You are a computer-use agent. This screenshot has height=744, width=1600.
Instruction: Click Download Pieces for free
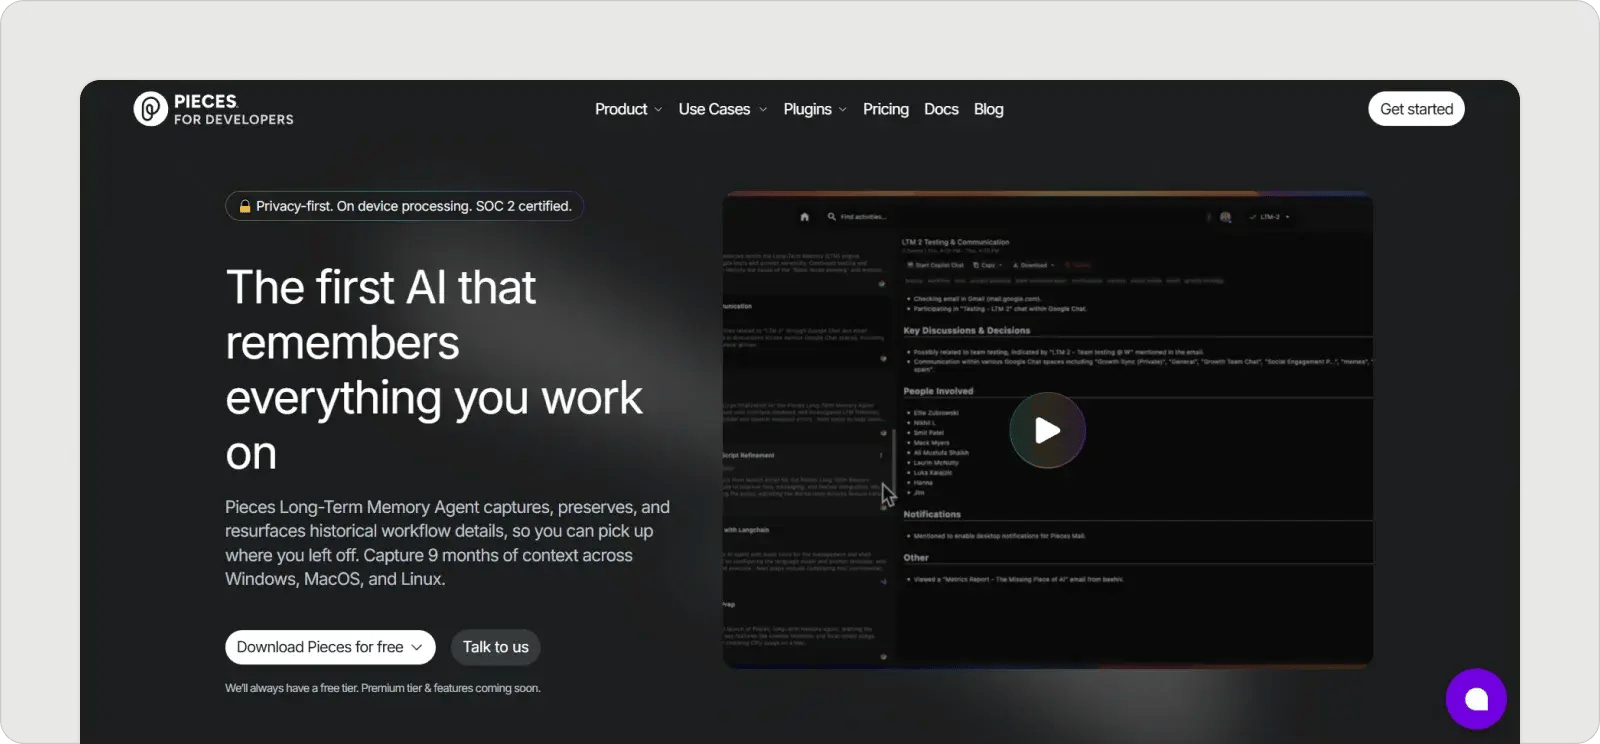pos(330,647)
